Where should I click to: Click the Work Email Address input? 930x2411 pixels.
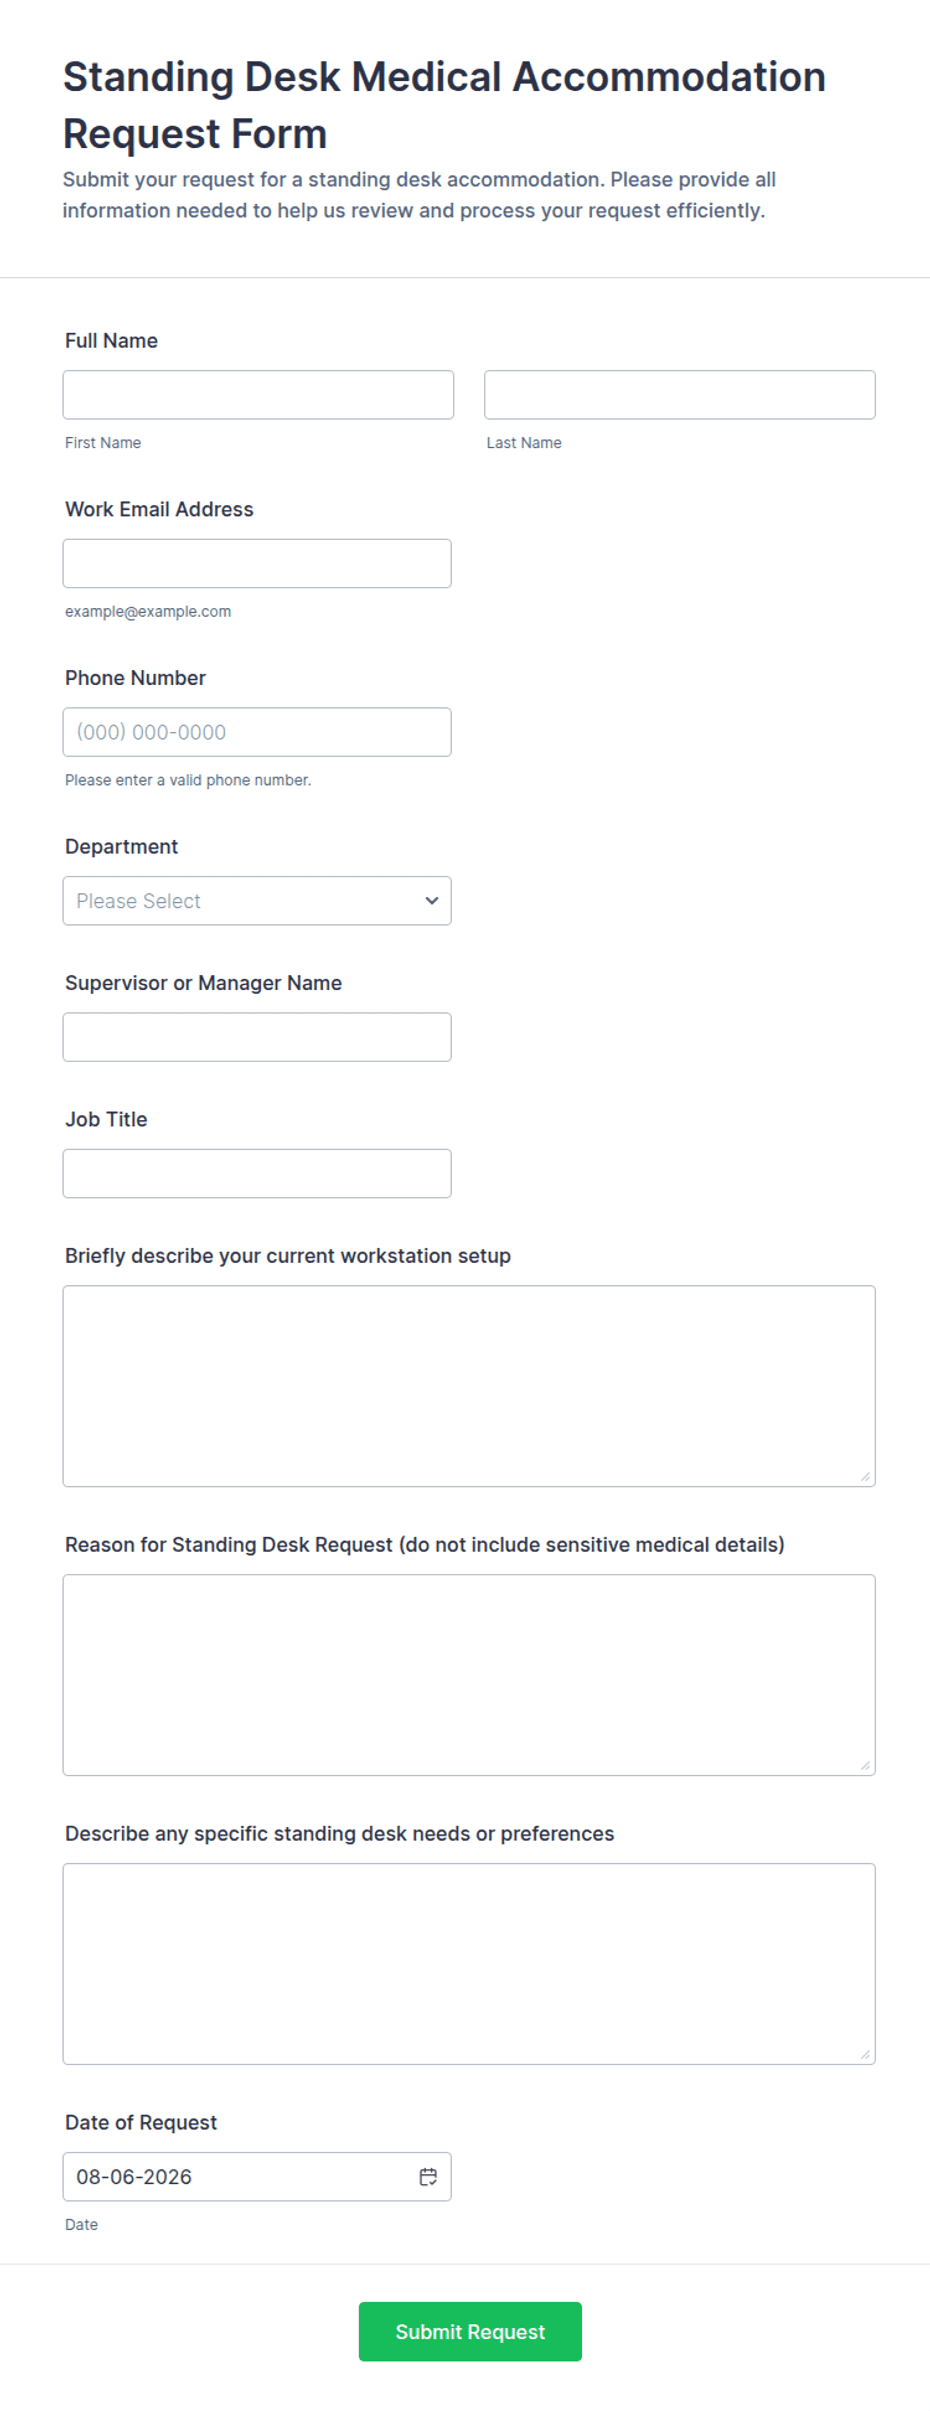click(257, 564)
